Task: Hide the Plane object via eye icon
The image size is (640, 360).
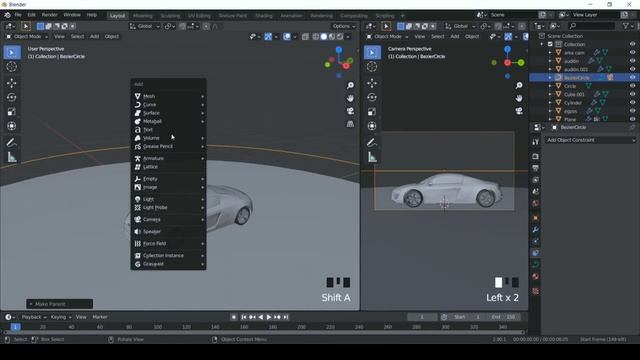Action: (632, 119)
